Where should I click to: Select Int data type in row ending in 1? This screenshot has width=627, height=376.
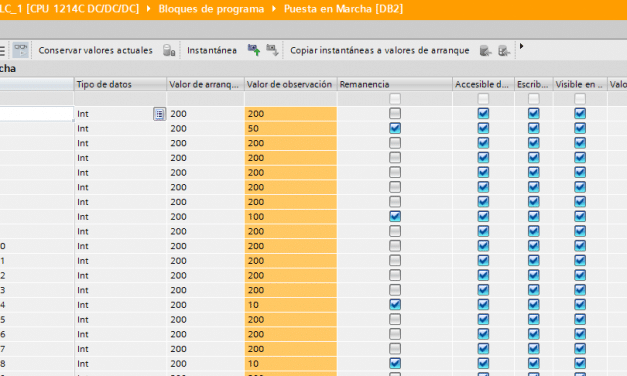pos(120,261)
